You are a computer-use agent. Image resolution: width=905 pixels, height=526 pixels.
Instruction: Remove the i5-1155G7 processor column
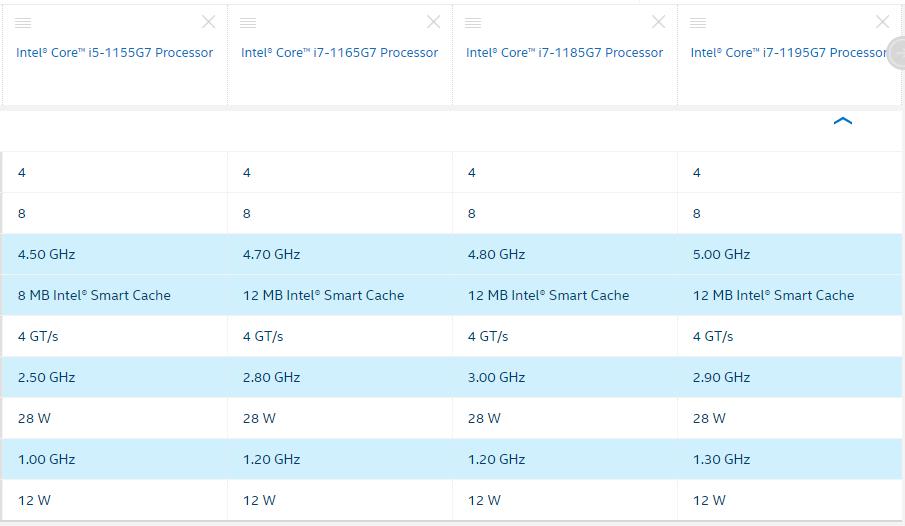pos(208,22)
